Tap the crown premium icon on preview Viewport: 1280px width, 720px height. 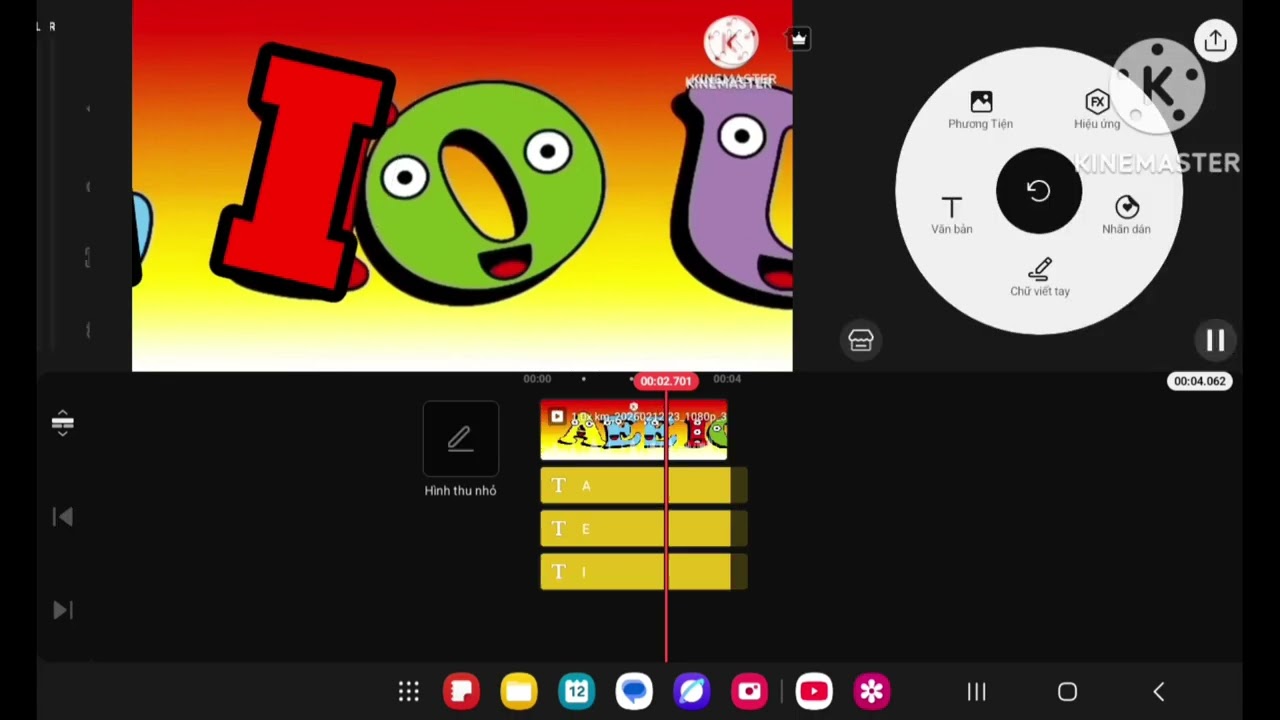click(x=798, y=39)
